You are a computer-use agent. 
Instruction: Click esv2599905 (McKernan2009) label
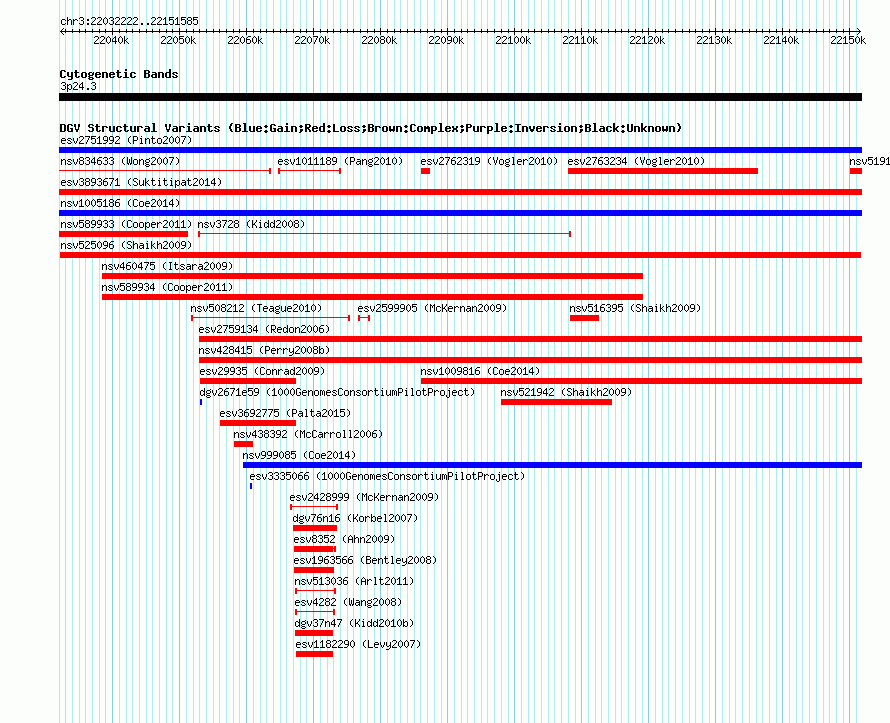432,308
